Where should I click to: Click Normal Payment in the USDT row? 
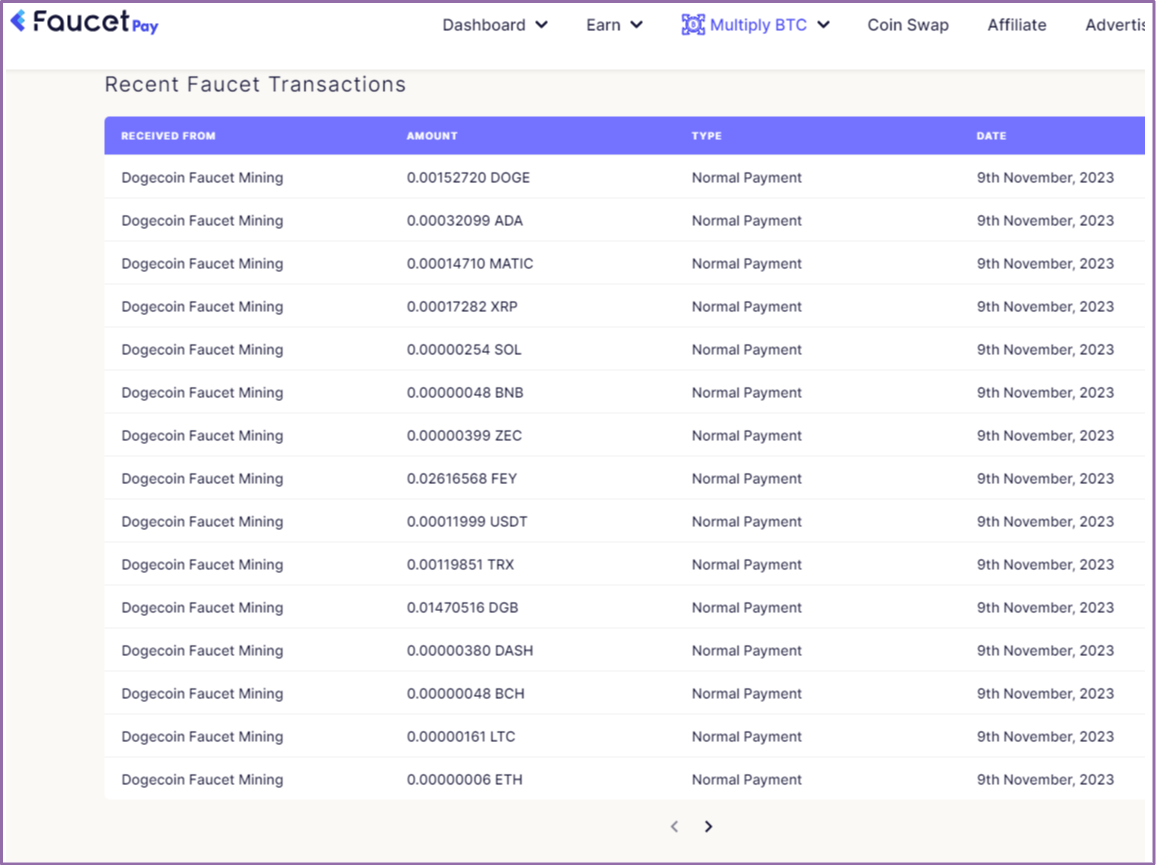746,521
